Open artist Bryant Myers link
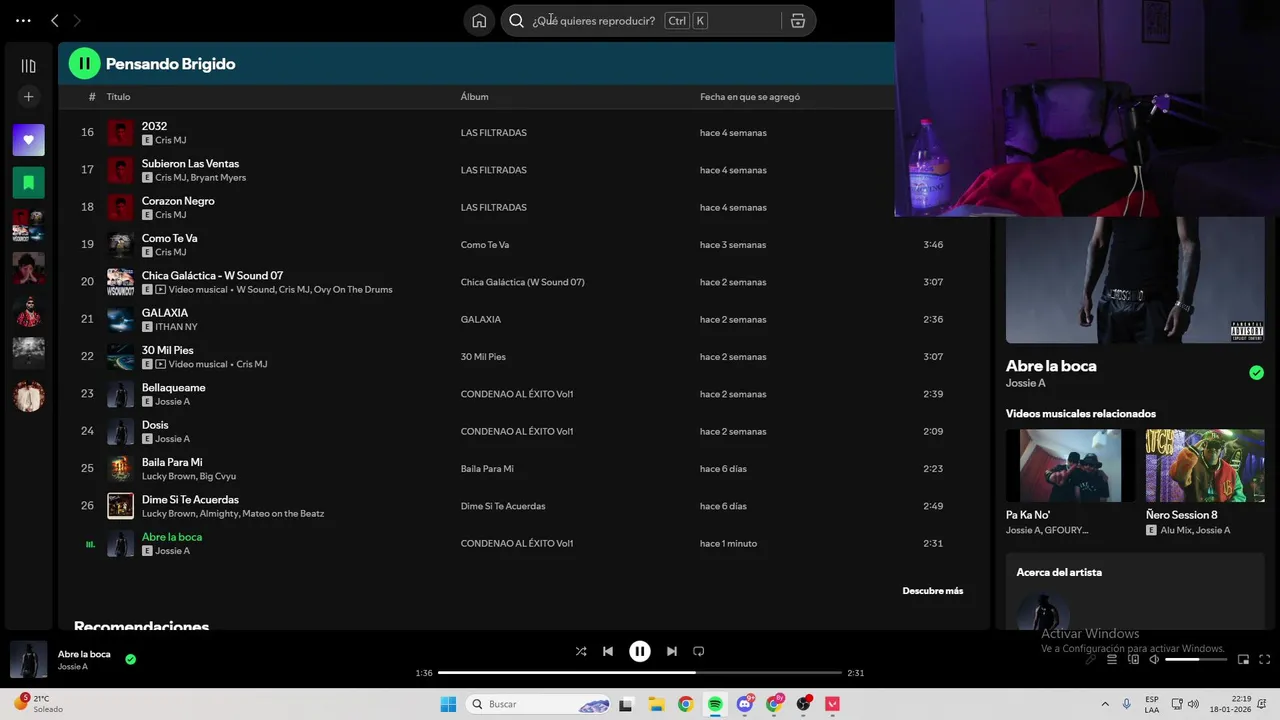1280x720 pixels. [218, 178]
